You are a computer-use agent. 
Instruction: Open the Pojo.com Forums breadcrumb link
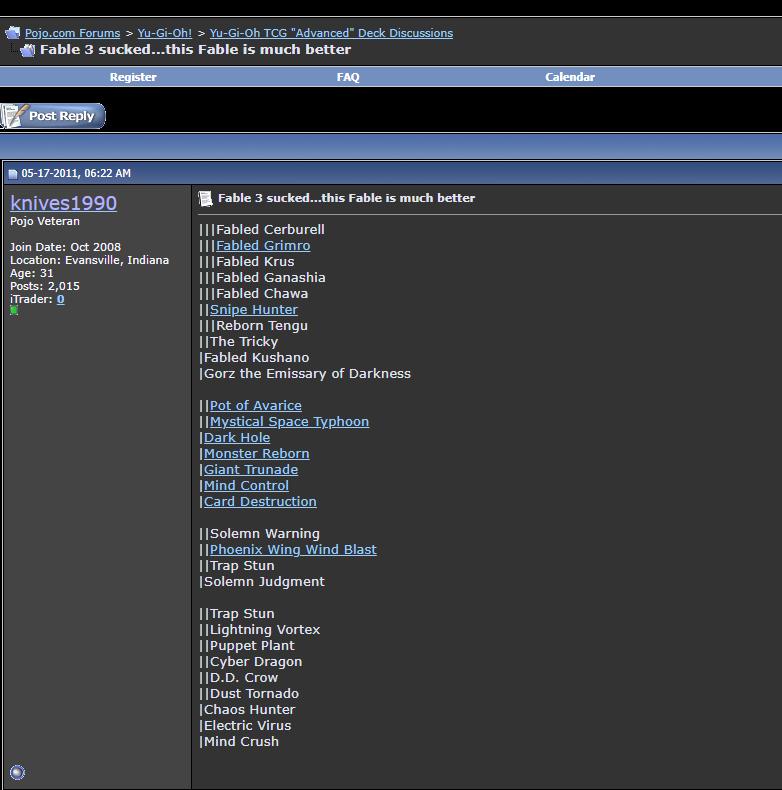73,33
